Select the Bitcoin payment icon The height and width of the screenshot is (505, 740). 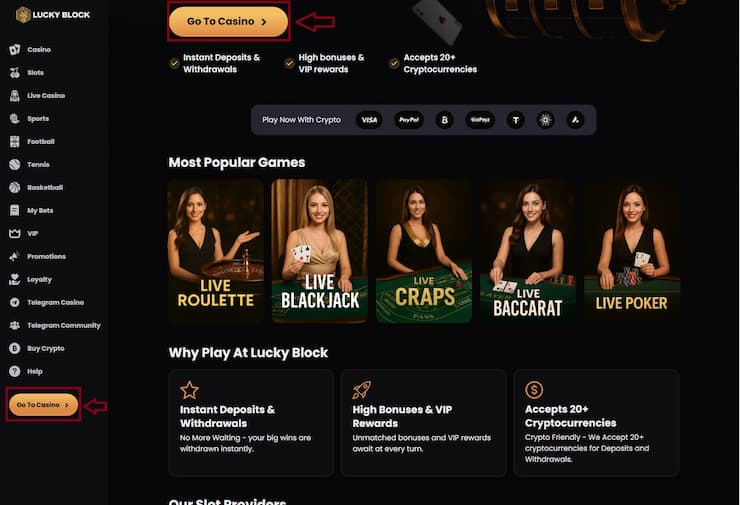tap(444, 120)
